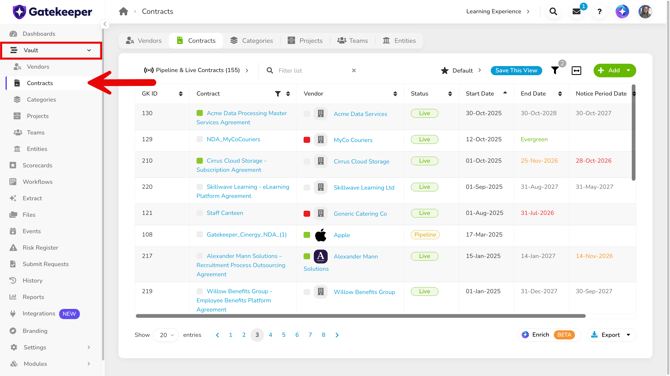This screenshot has width=670, height=376.
Task: Open the home breadcrumb icon
Action: (x=123, y=12)
